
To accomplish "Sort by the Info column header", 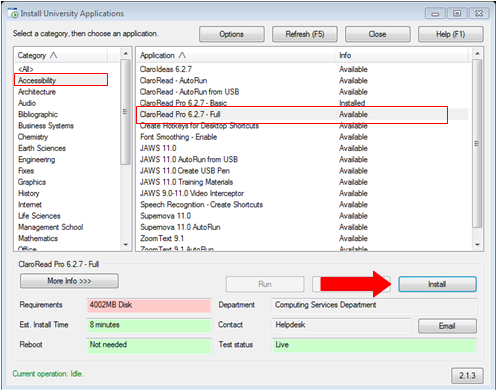I will pos(403,55).
